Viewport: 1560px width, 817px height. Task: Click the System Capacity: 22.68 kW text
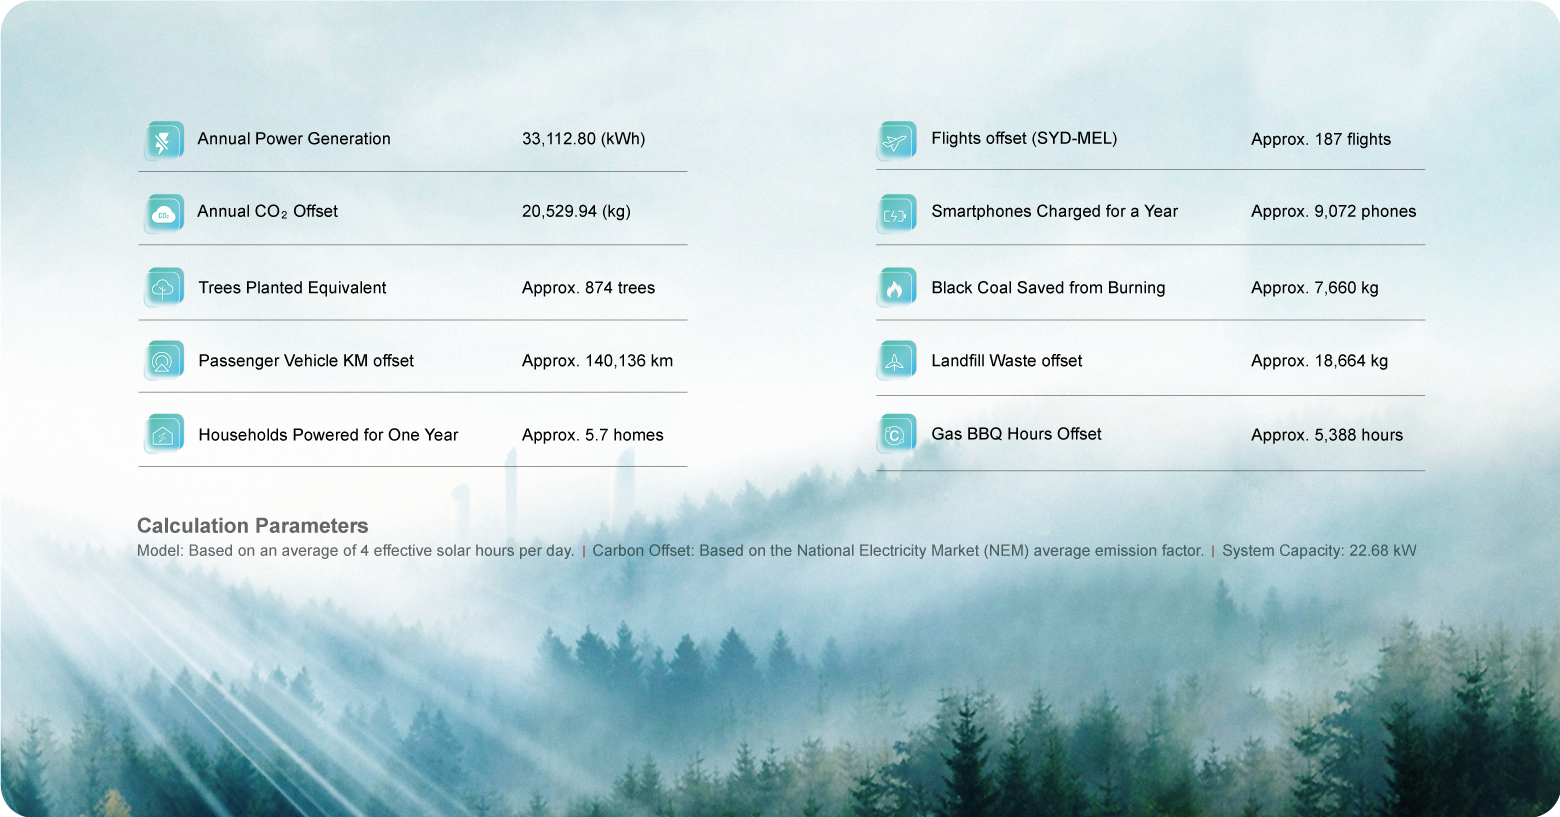click(1319, 551)
